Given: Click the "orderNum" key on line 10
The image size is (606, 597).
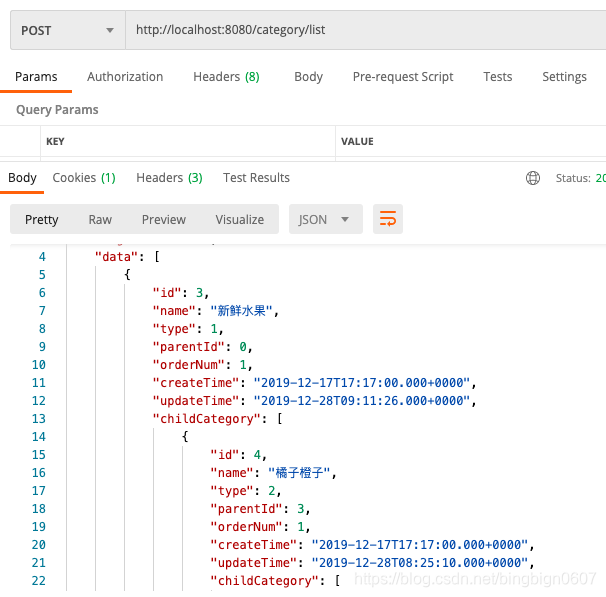Looking at the screenshot, I should pos(189,365).
